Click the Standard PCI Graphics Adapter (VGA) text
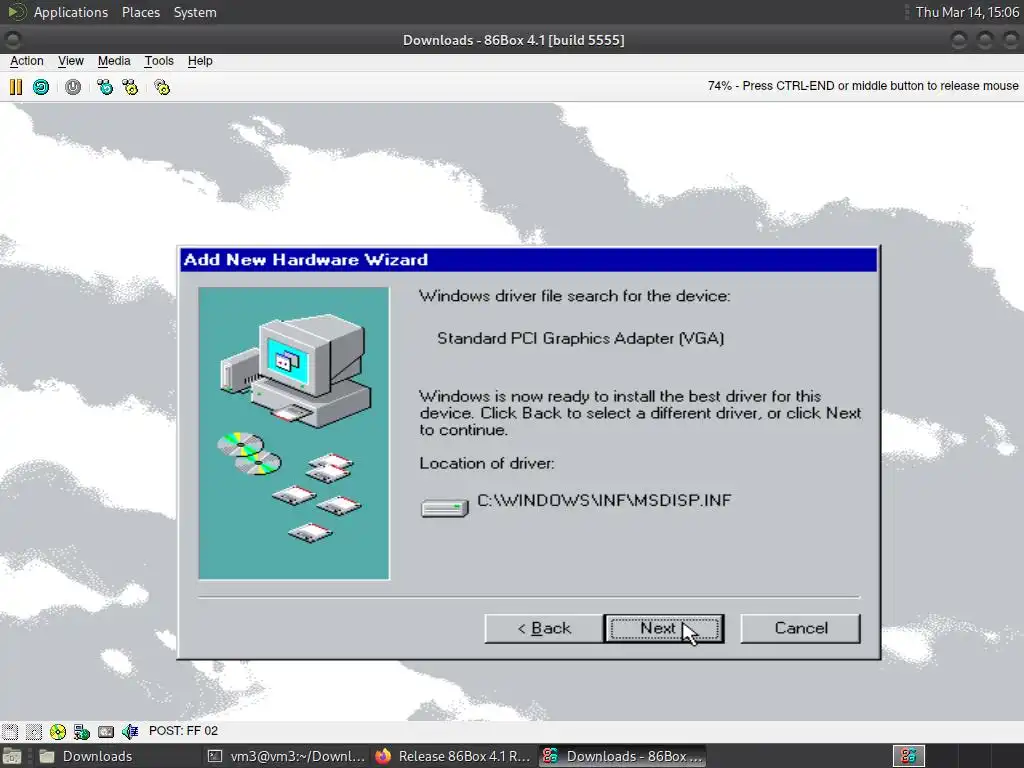This screenshot has width=1024, height=768. [581, 338]
